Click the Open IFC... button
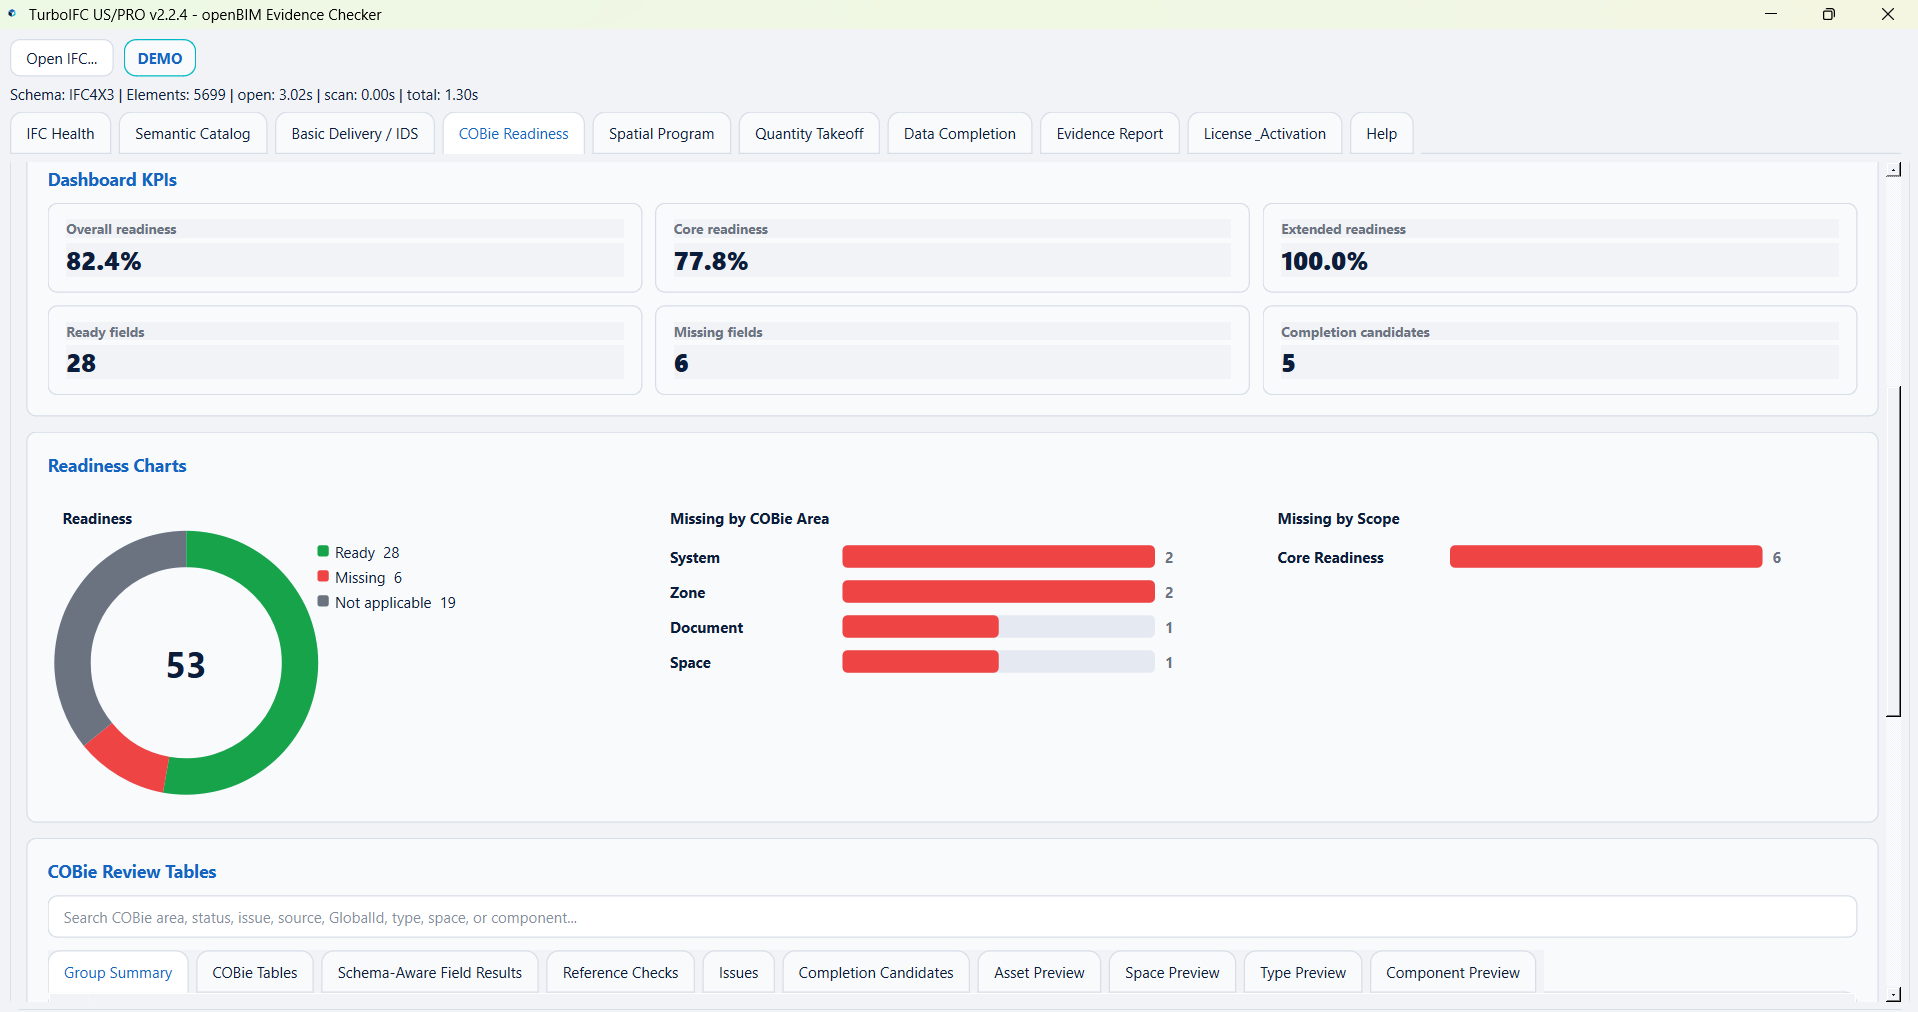 click(62, 58)
